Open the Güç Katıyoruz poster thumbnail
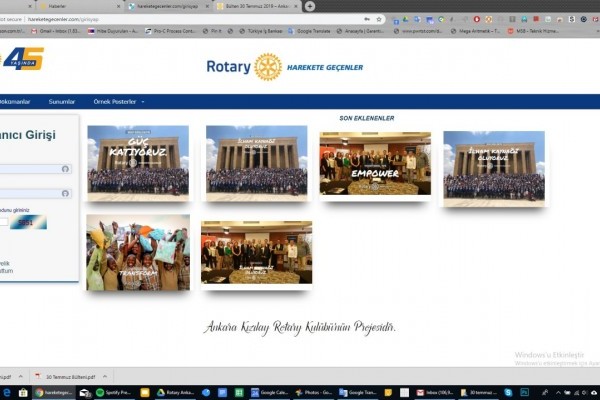 point(138,163)
